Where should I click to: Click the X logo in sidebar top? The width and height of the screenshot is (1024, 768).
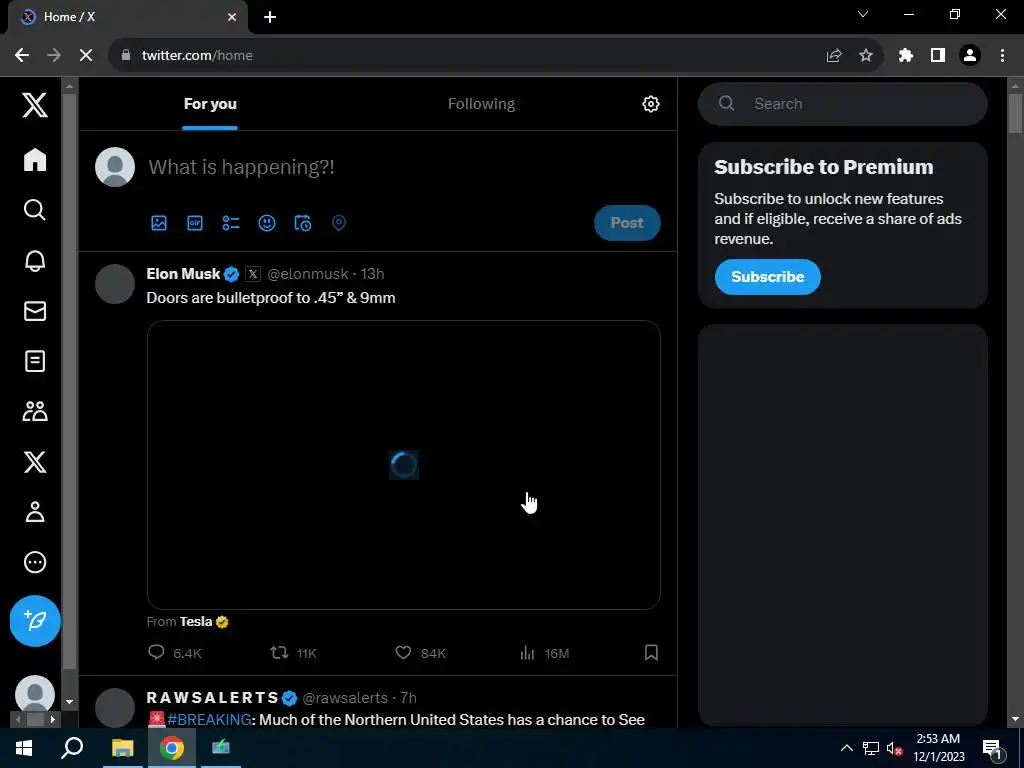point(35,104)
